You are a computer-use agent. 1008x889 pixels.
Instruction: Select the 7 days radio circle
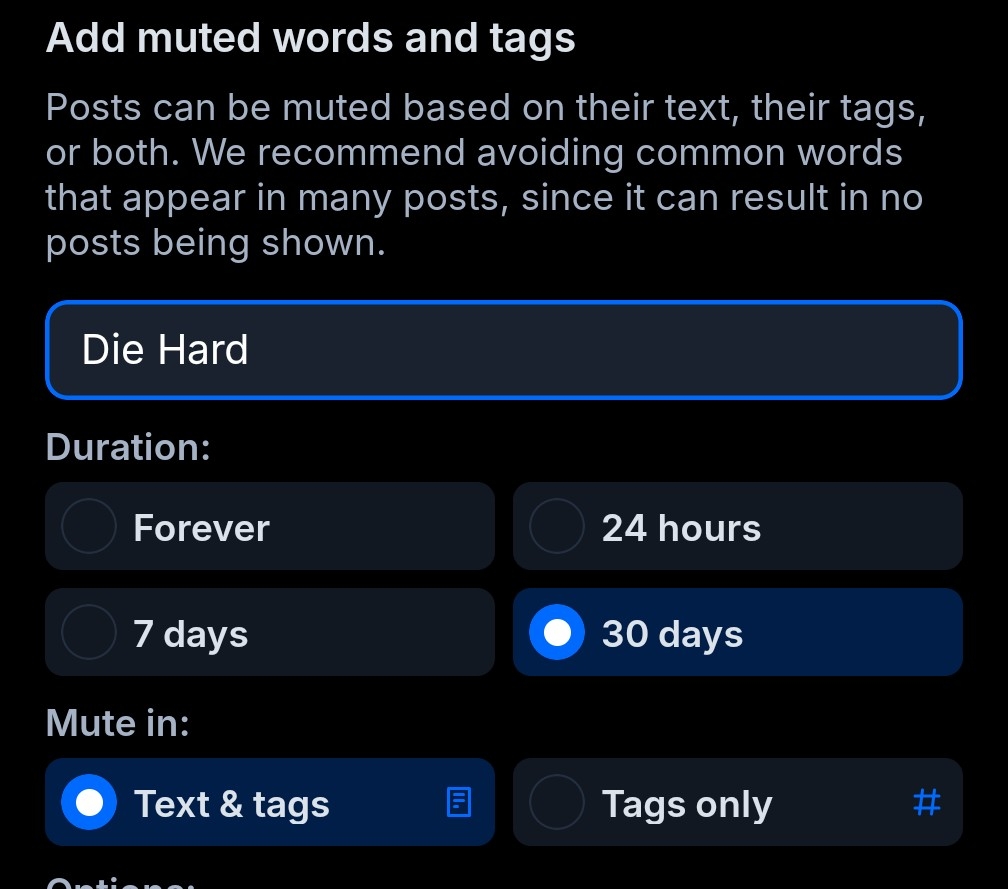click(x=89, y=632)
